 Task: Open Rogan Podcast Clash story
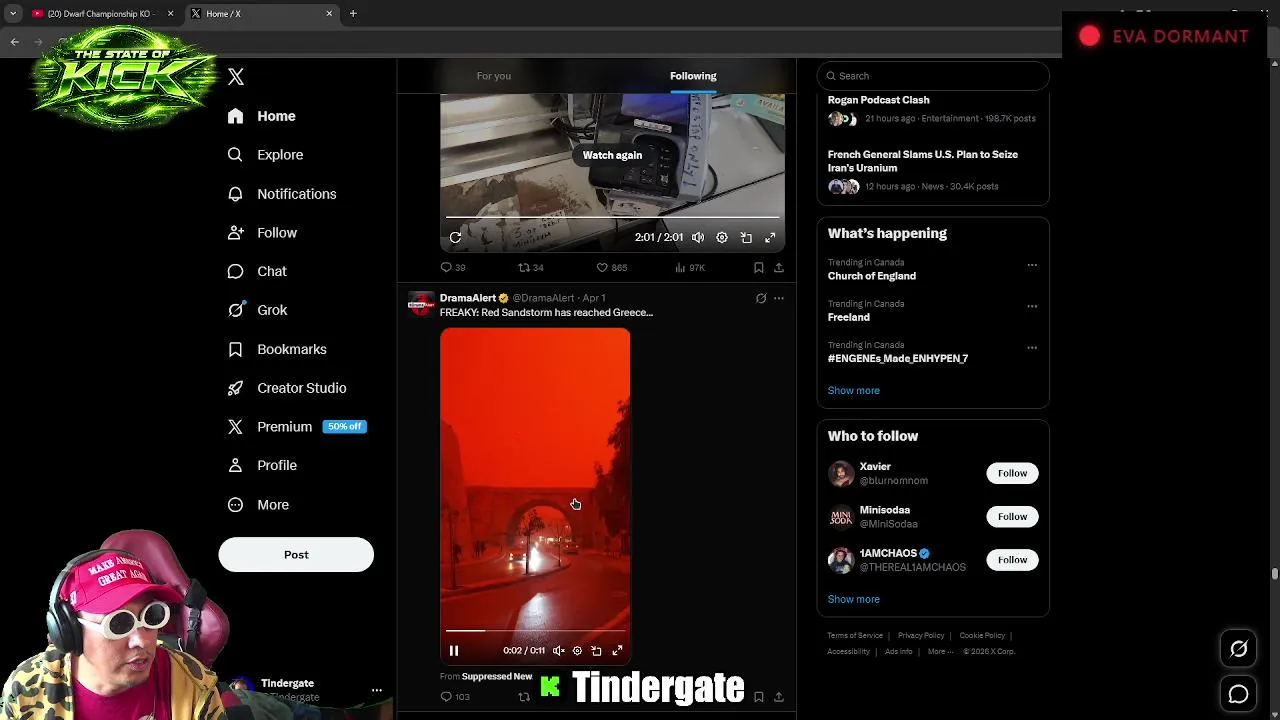[878, 100]
